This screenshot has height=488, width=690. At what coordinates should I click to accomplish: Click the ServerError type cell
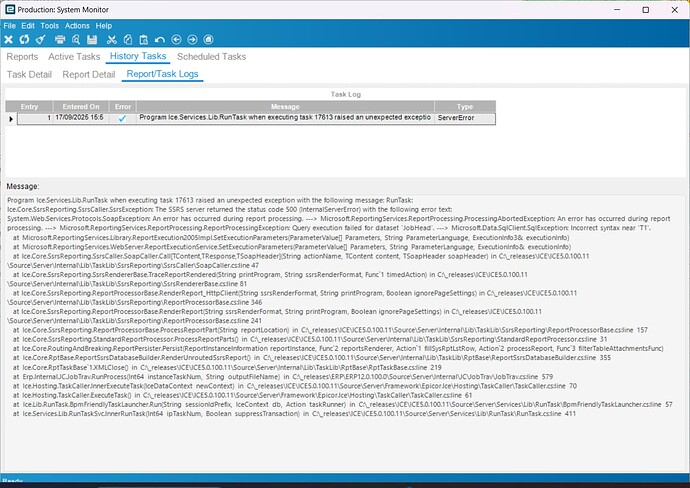pos(465,118)
